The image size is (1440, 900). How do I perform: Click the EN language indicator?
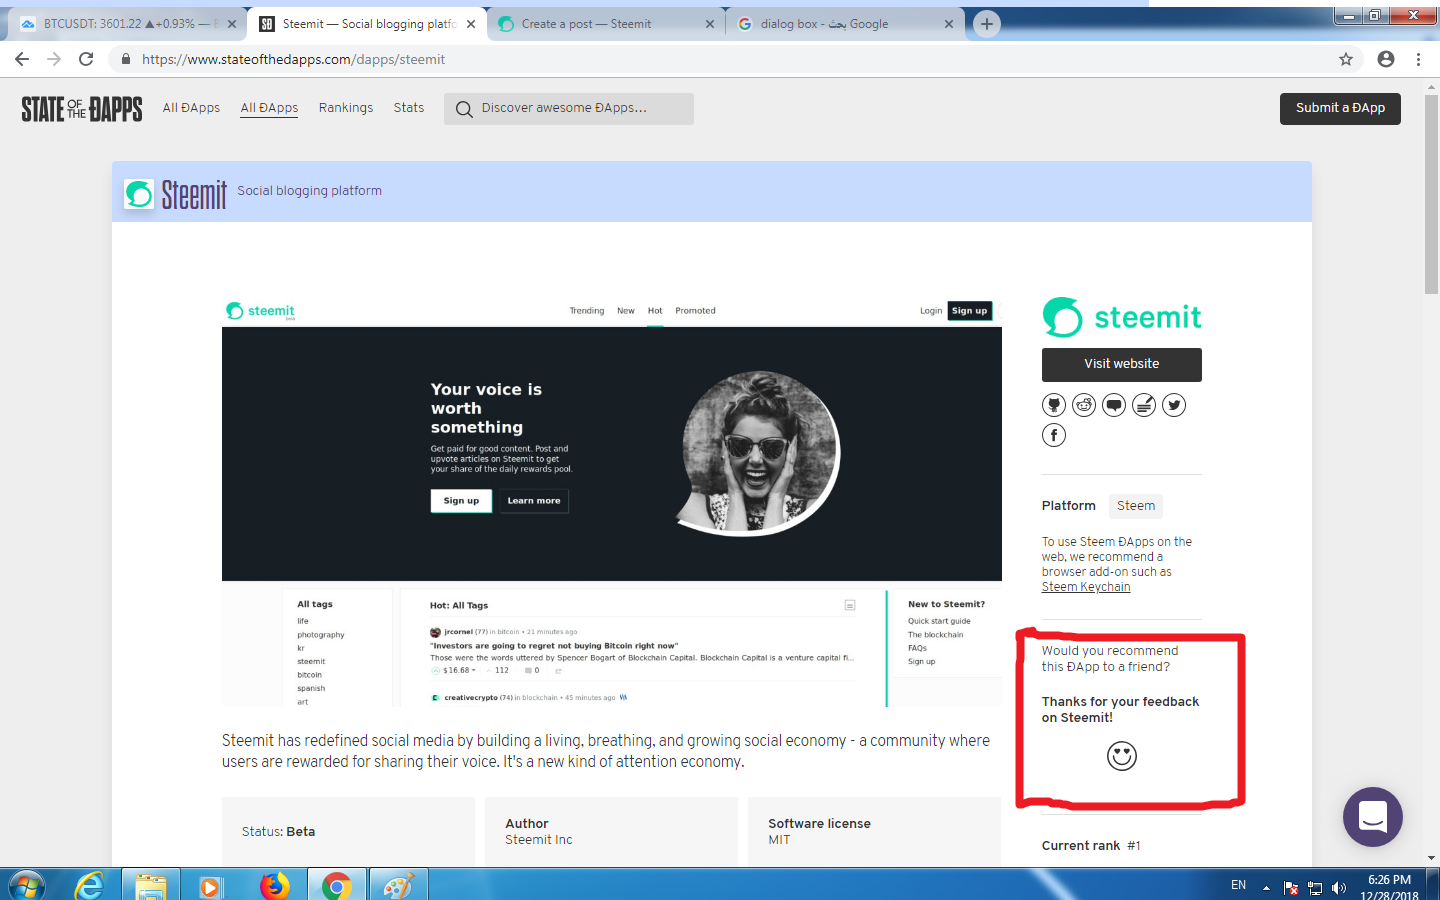1239,885
